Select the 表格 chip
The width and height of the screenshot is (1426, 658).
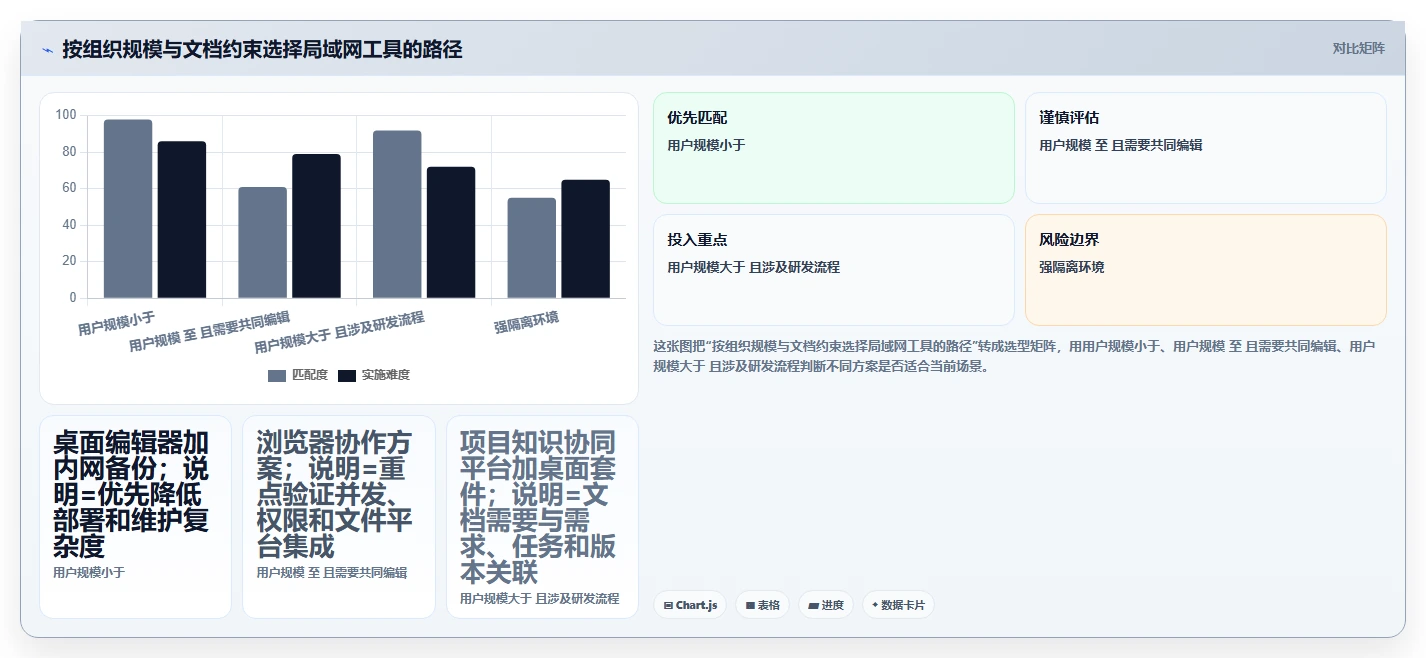click(763, 605)
